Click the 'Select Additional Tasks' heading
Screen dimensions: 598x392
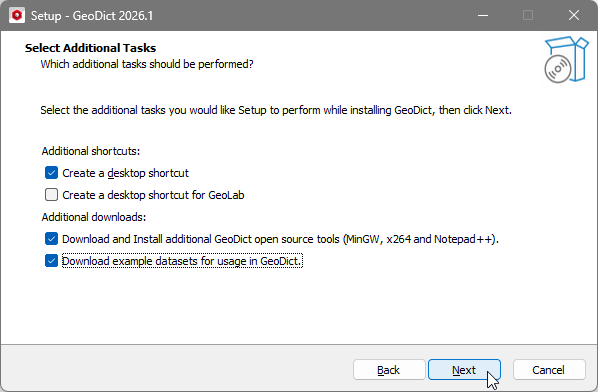point(90,48)
